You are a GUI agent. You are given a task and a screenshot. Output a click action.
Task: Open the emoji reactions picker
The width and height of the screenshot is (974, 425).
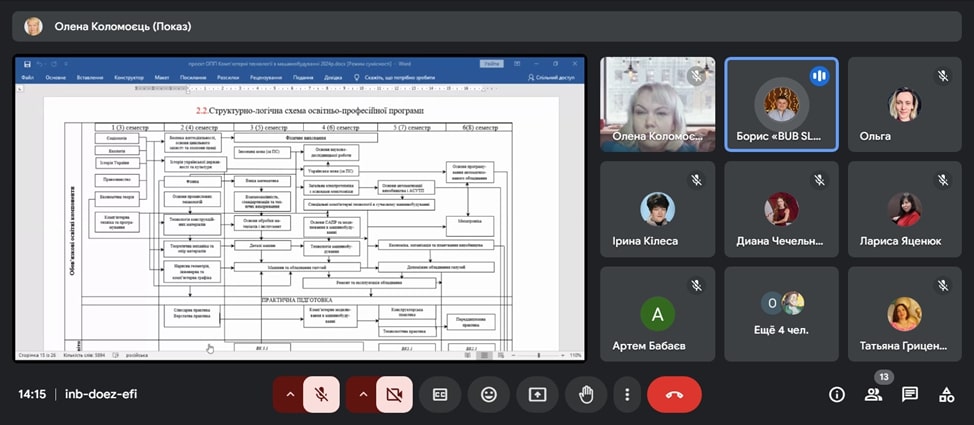pos(489,395)
